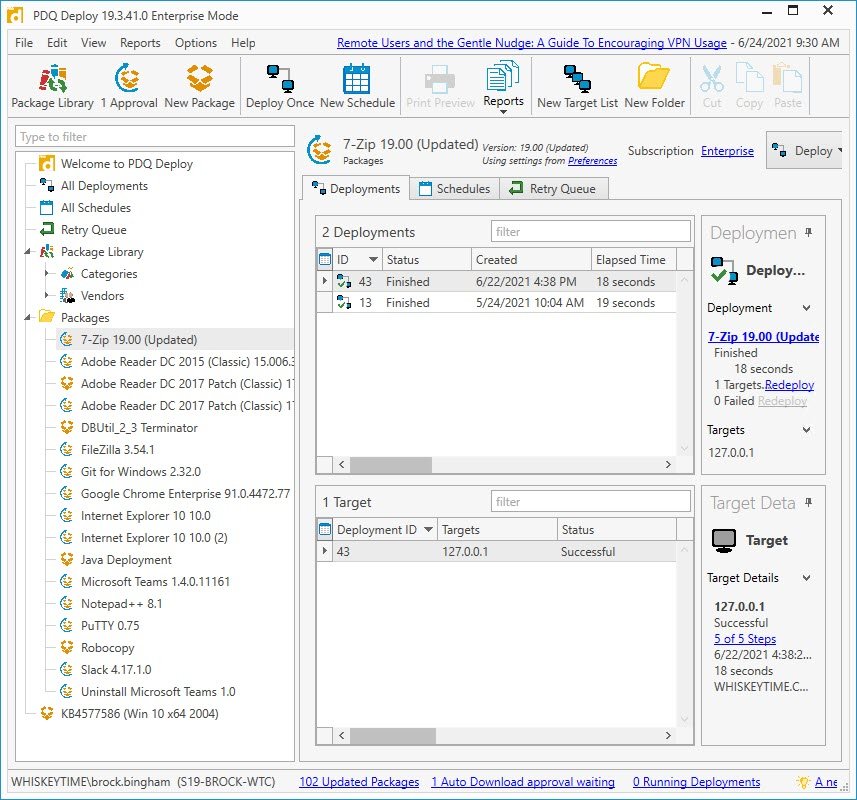
Task: Expand the row for deployment 13
Action: pos(323,302)
